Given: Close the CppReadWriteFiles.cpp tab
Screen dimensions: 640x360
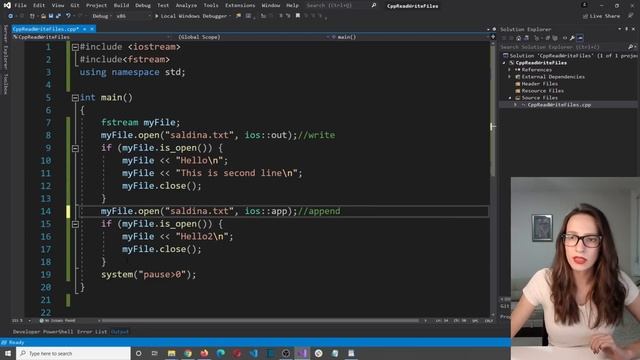Looking at the screenshot, I should pos(92,29).
